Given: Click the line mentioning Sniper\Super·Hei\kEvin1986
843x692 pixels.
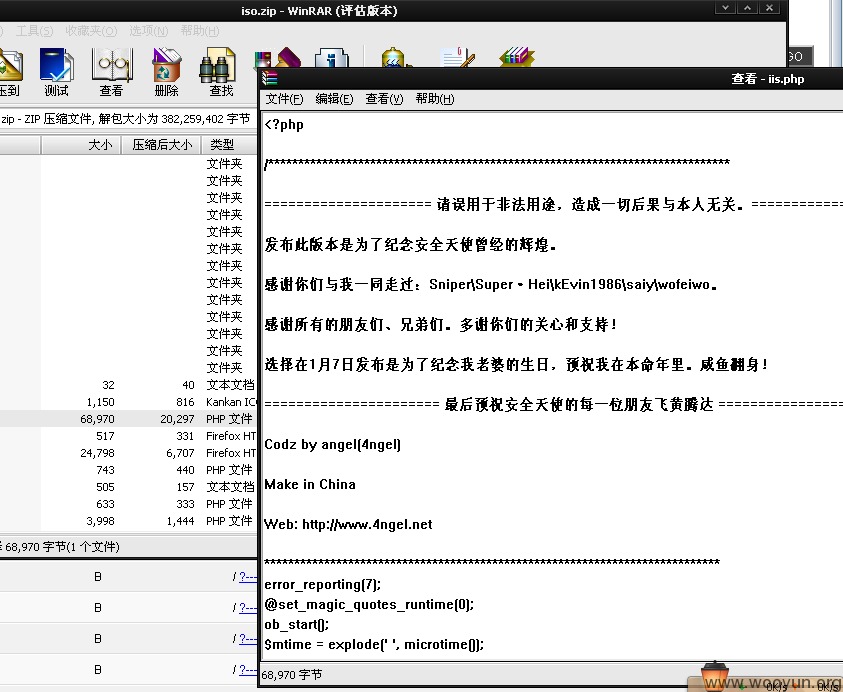Looking at the screenshot, I should tap(491, 284).
